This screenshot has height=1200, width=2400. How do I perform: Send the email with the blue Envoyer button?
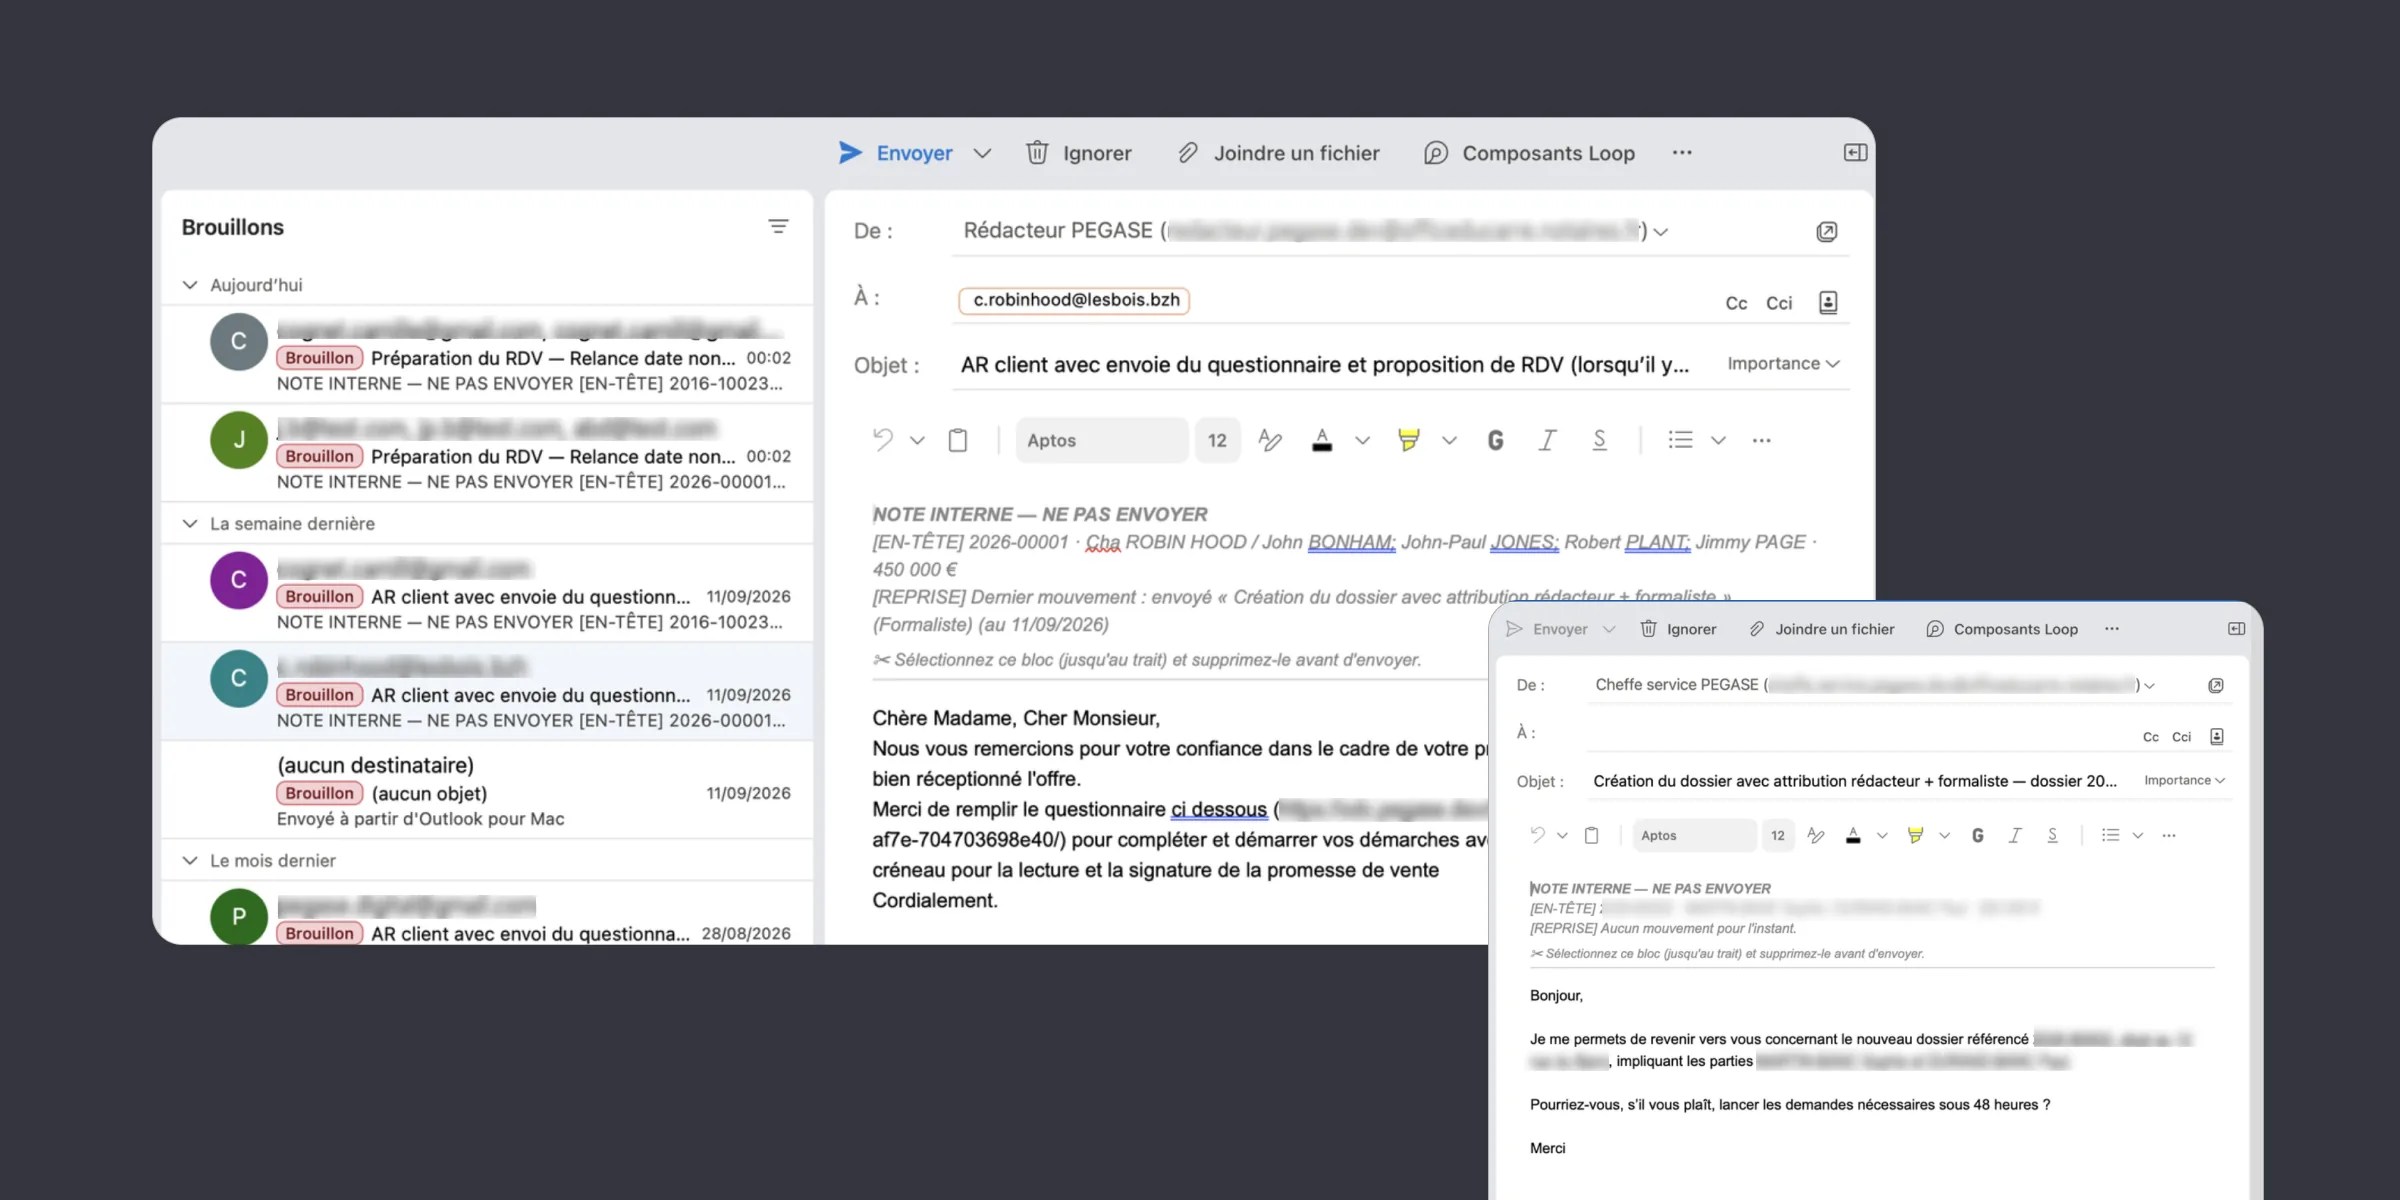pos(895,153)
